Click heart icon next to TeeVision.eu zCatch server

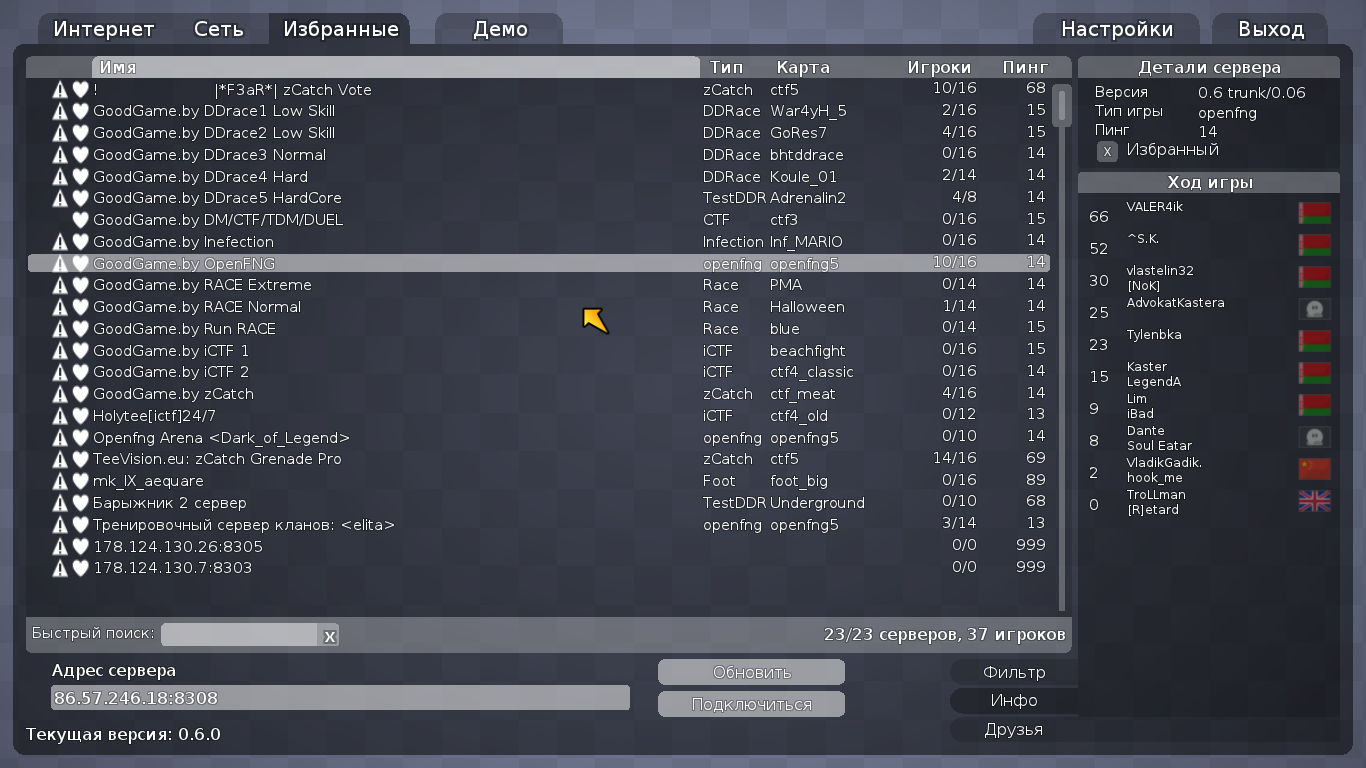tap(80, 459)
